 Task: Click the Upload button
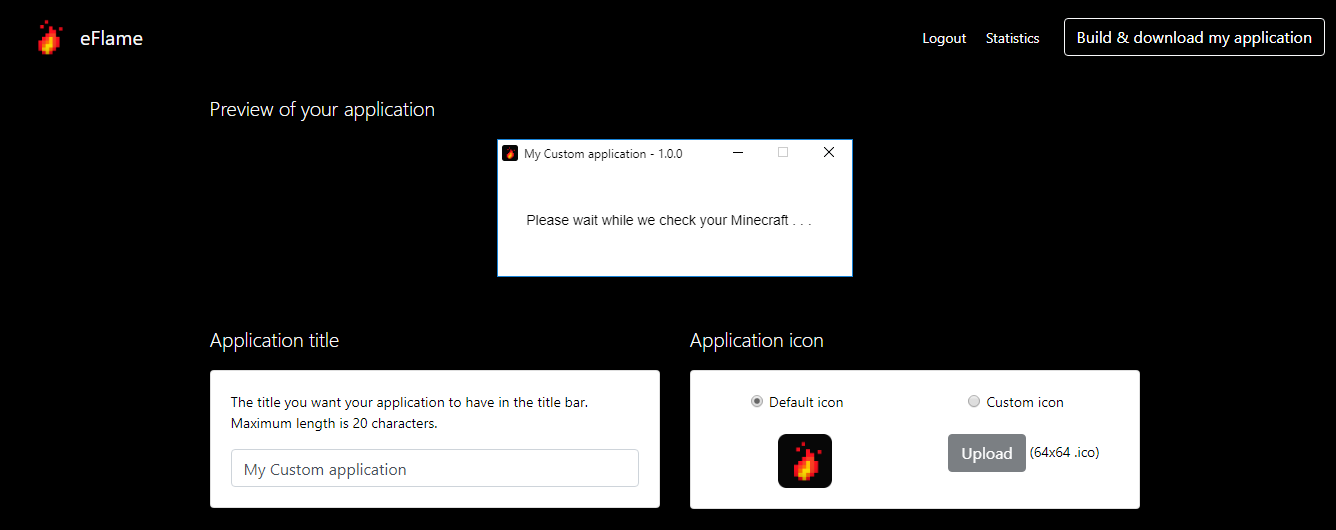pyautogui.click(x=987, y=453)
